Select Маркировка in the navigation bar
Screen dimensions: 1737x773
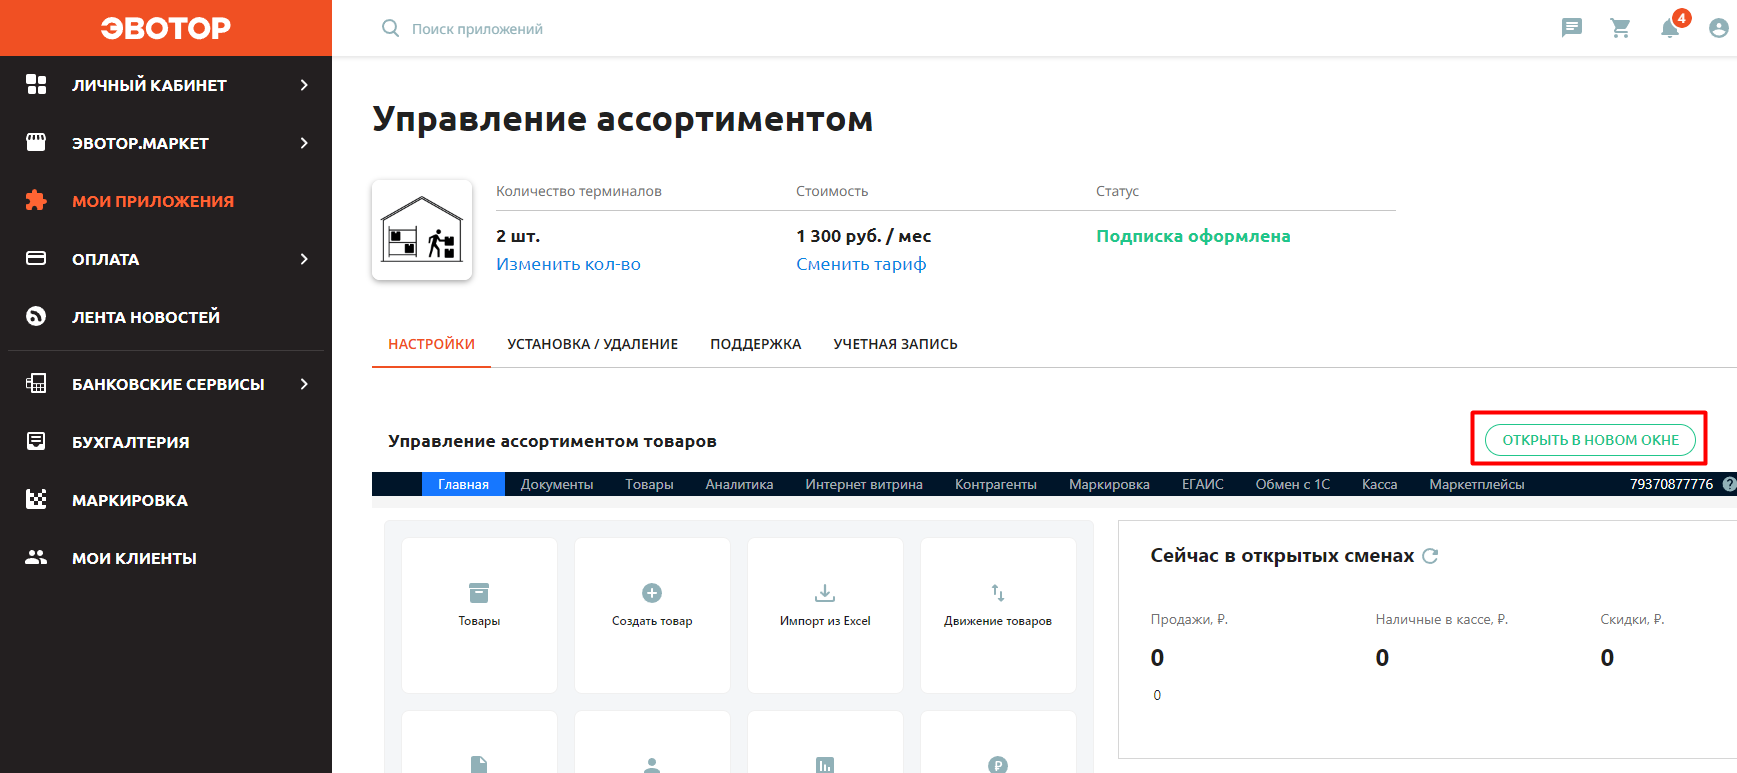coord(1109,484)
